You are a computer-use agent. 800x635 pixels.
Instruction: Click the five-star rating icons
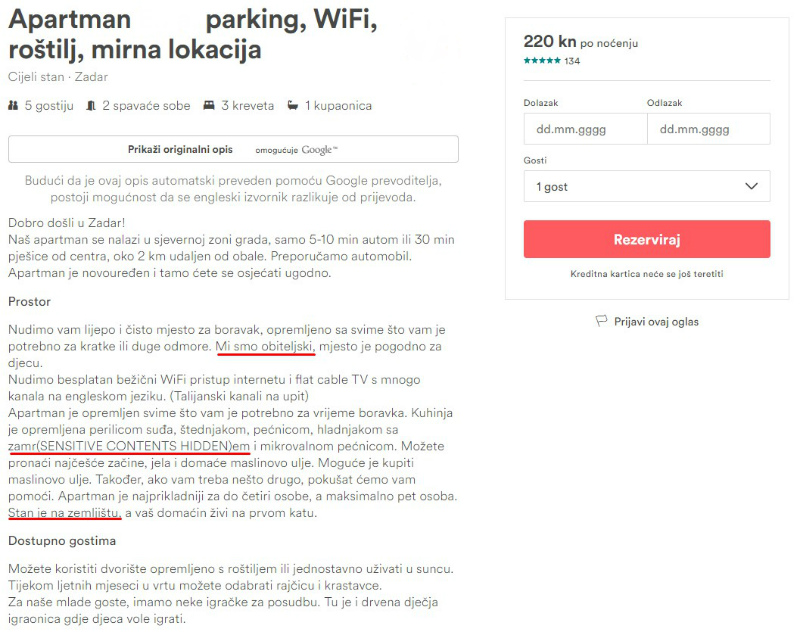pyautogui.click(x=542, y=61)
